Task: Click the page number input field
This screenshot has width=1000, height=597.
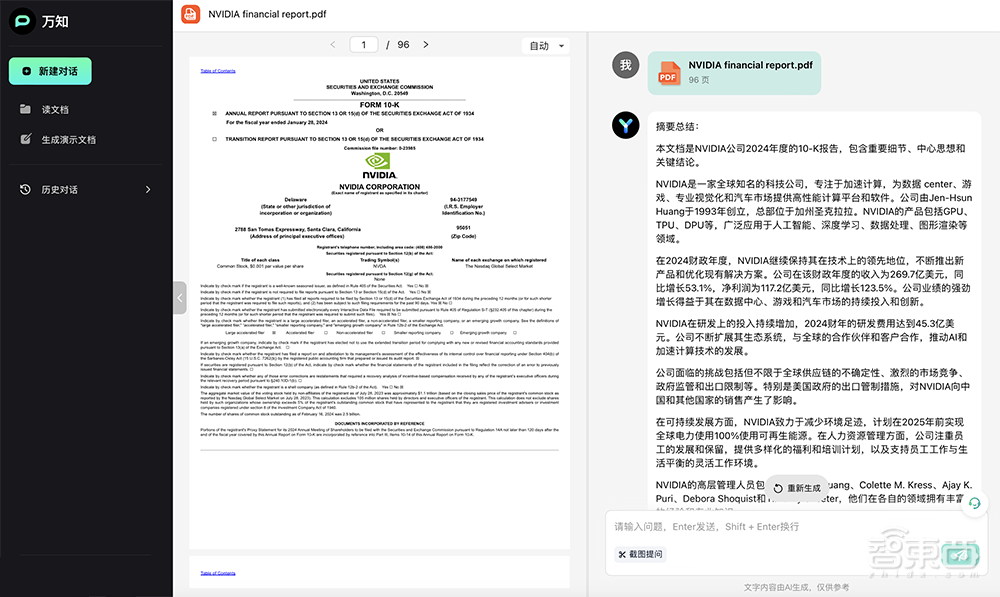Action: pyautogui.click(x=363, y=45)
